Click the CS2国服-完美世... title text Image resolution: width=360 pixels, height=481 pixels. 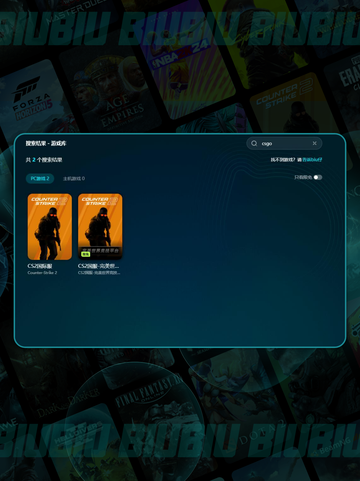click(x=98, y=266)
